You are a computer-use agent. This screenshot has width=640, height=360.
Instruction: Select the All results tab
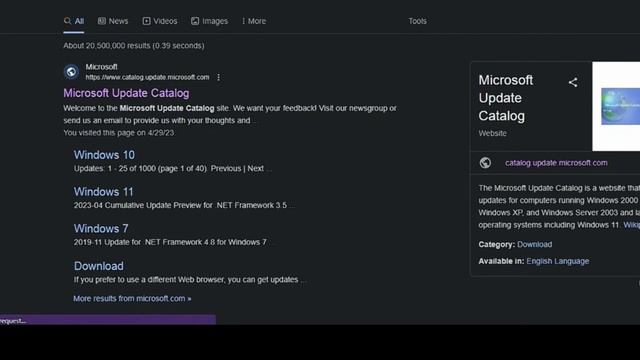[x=74, y=21]
